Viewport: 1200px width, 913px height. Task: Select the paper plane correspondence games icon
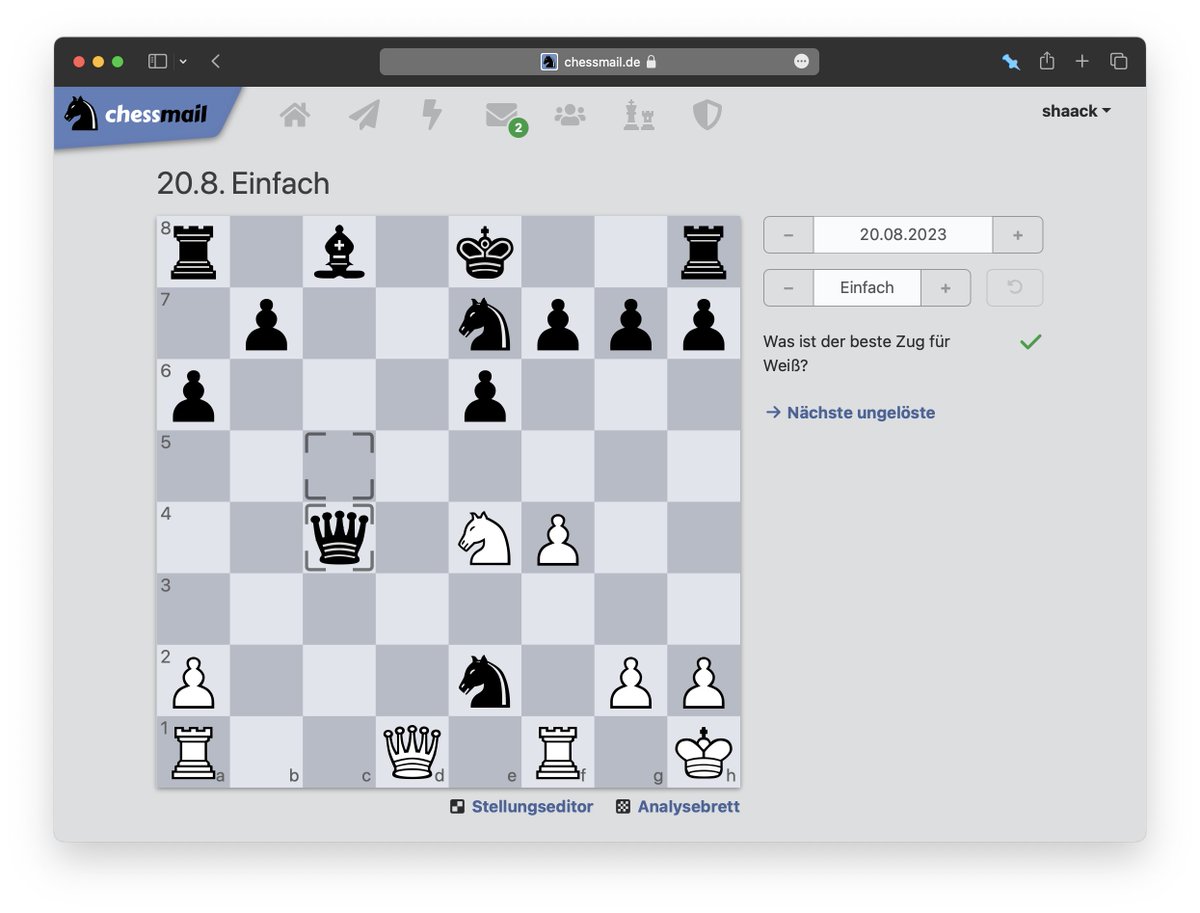tap(363, 114)
